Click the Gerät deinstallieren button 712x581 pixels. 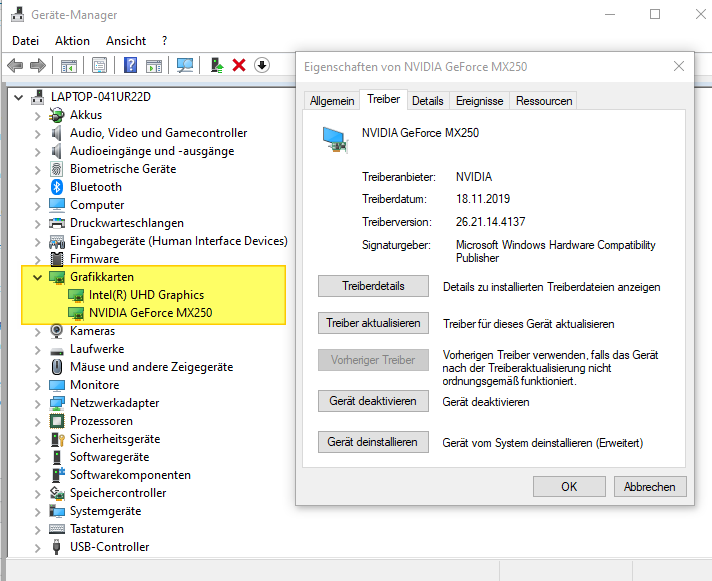click(x=373, y=442)
